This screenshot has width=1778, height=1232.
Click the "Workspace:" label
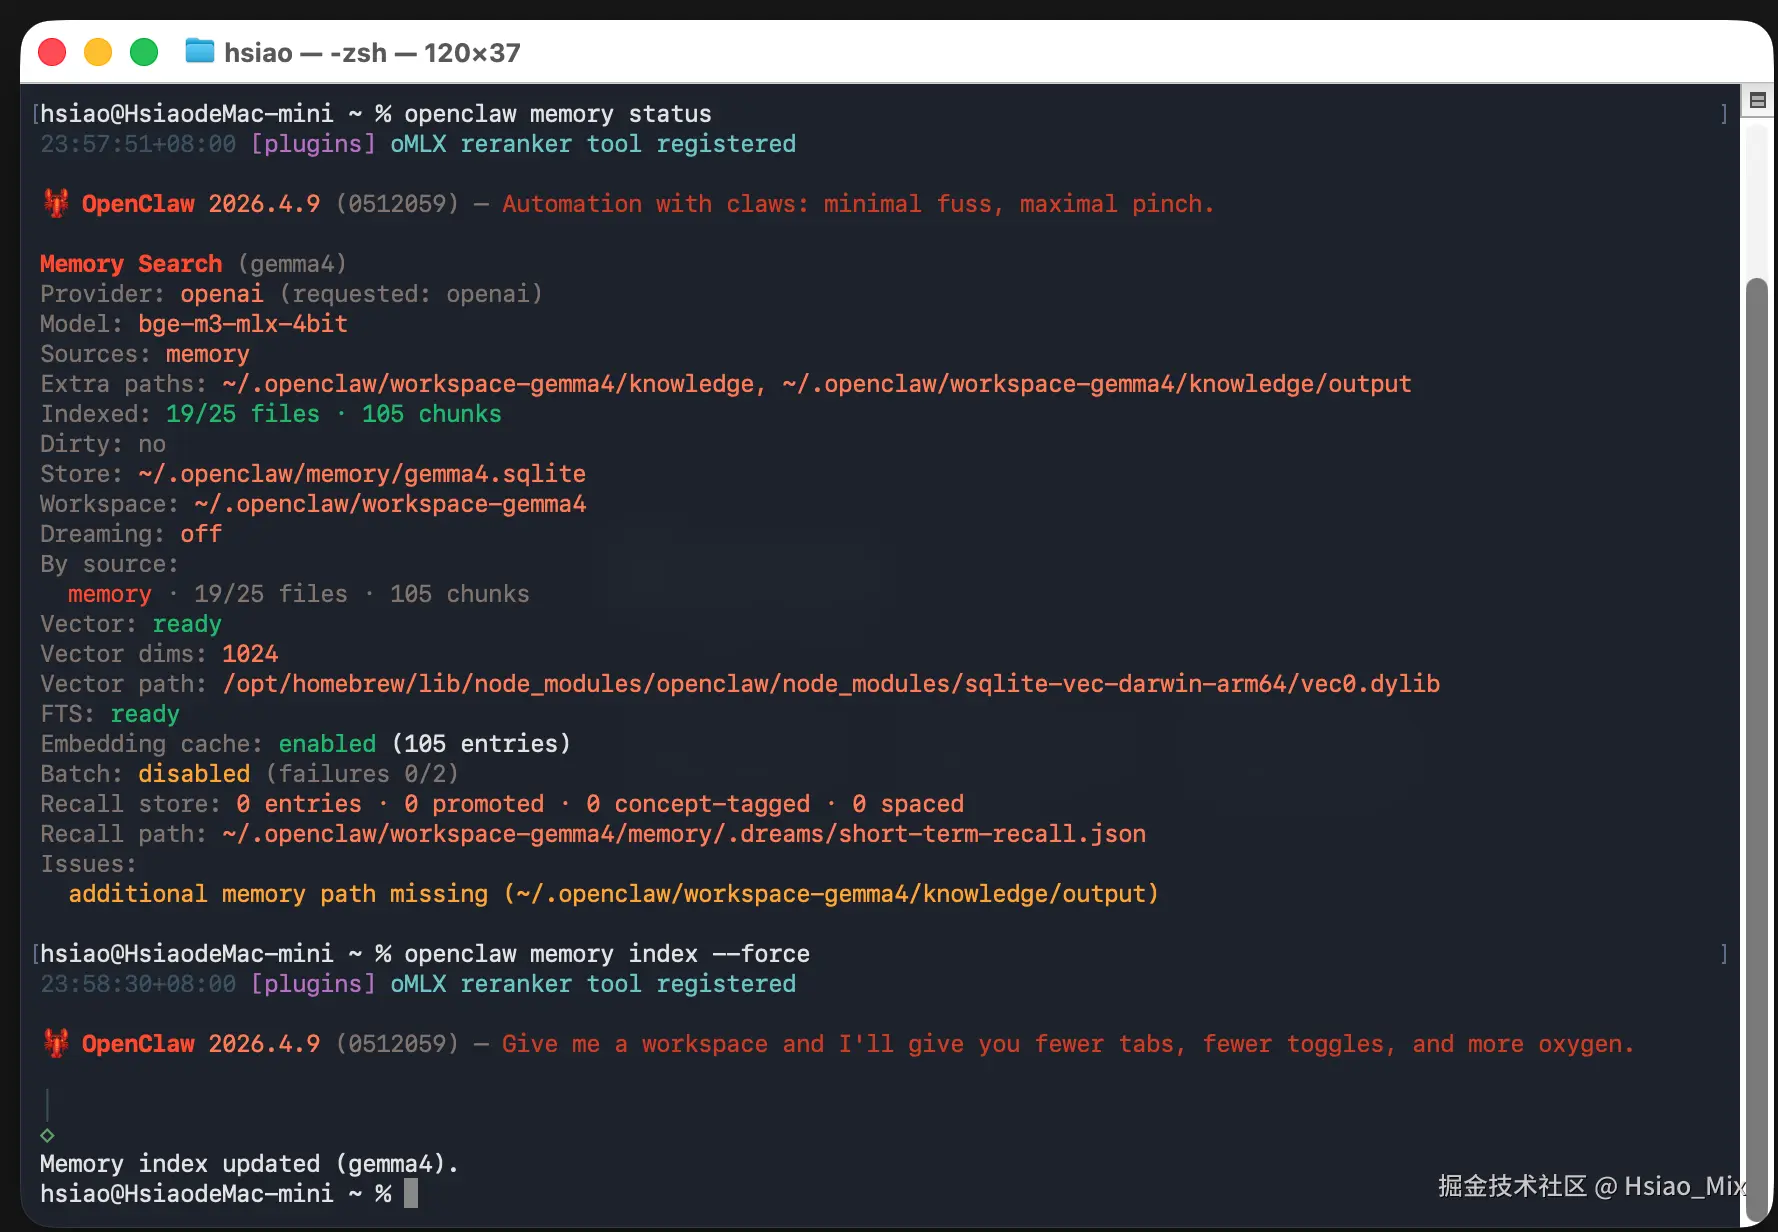pyautogui.click(x=110, y=504)
